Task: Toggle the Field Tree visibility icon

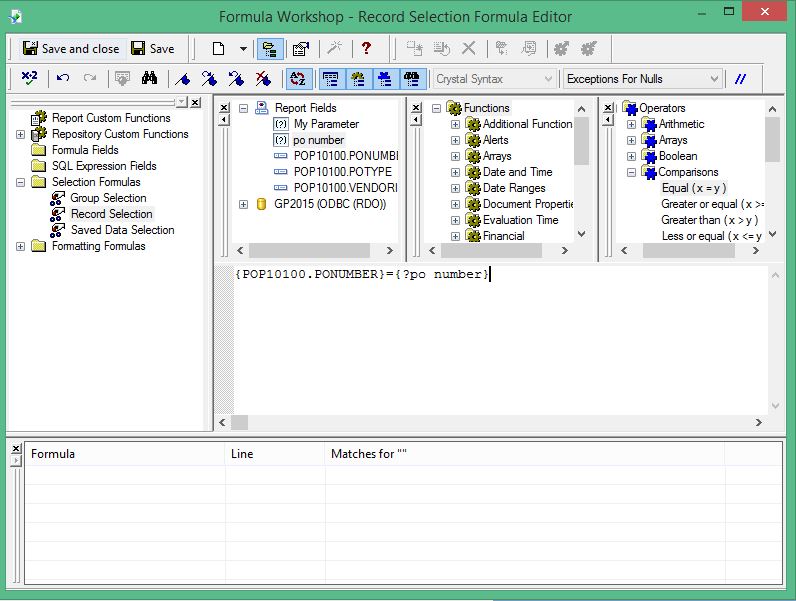Action: (330, 79)
